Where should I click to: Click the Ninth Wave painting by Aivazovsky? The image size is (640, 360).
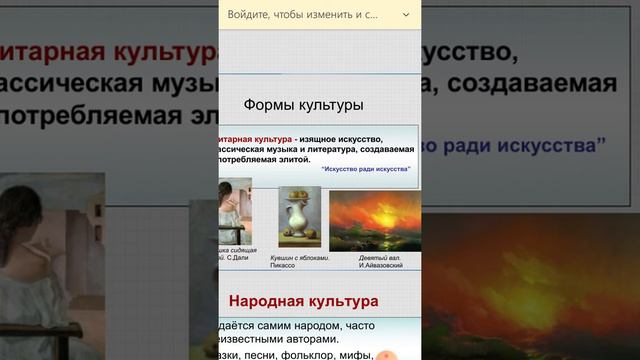coord(375,221)
